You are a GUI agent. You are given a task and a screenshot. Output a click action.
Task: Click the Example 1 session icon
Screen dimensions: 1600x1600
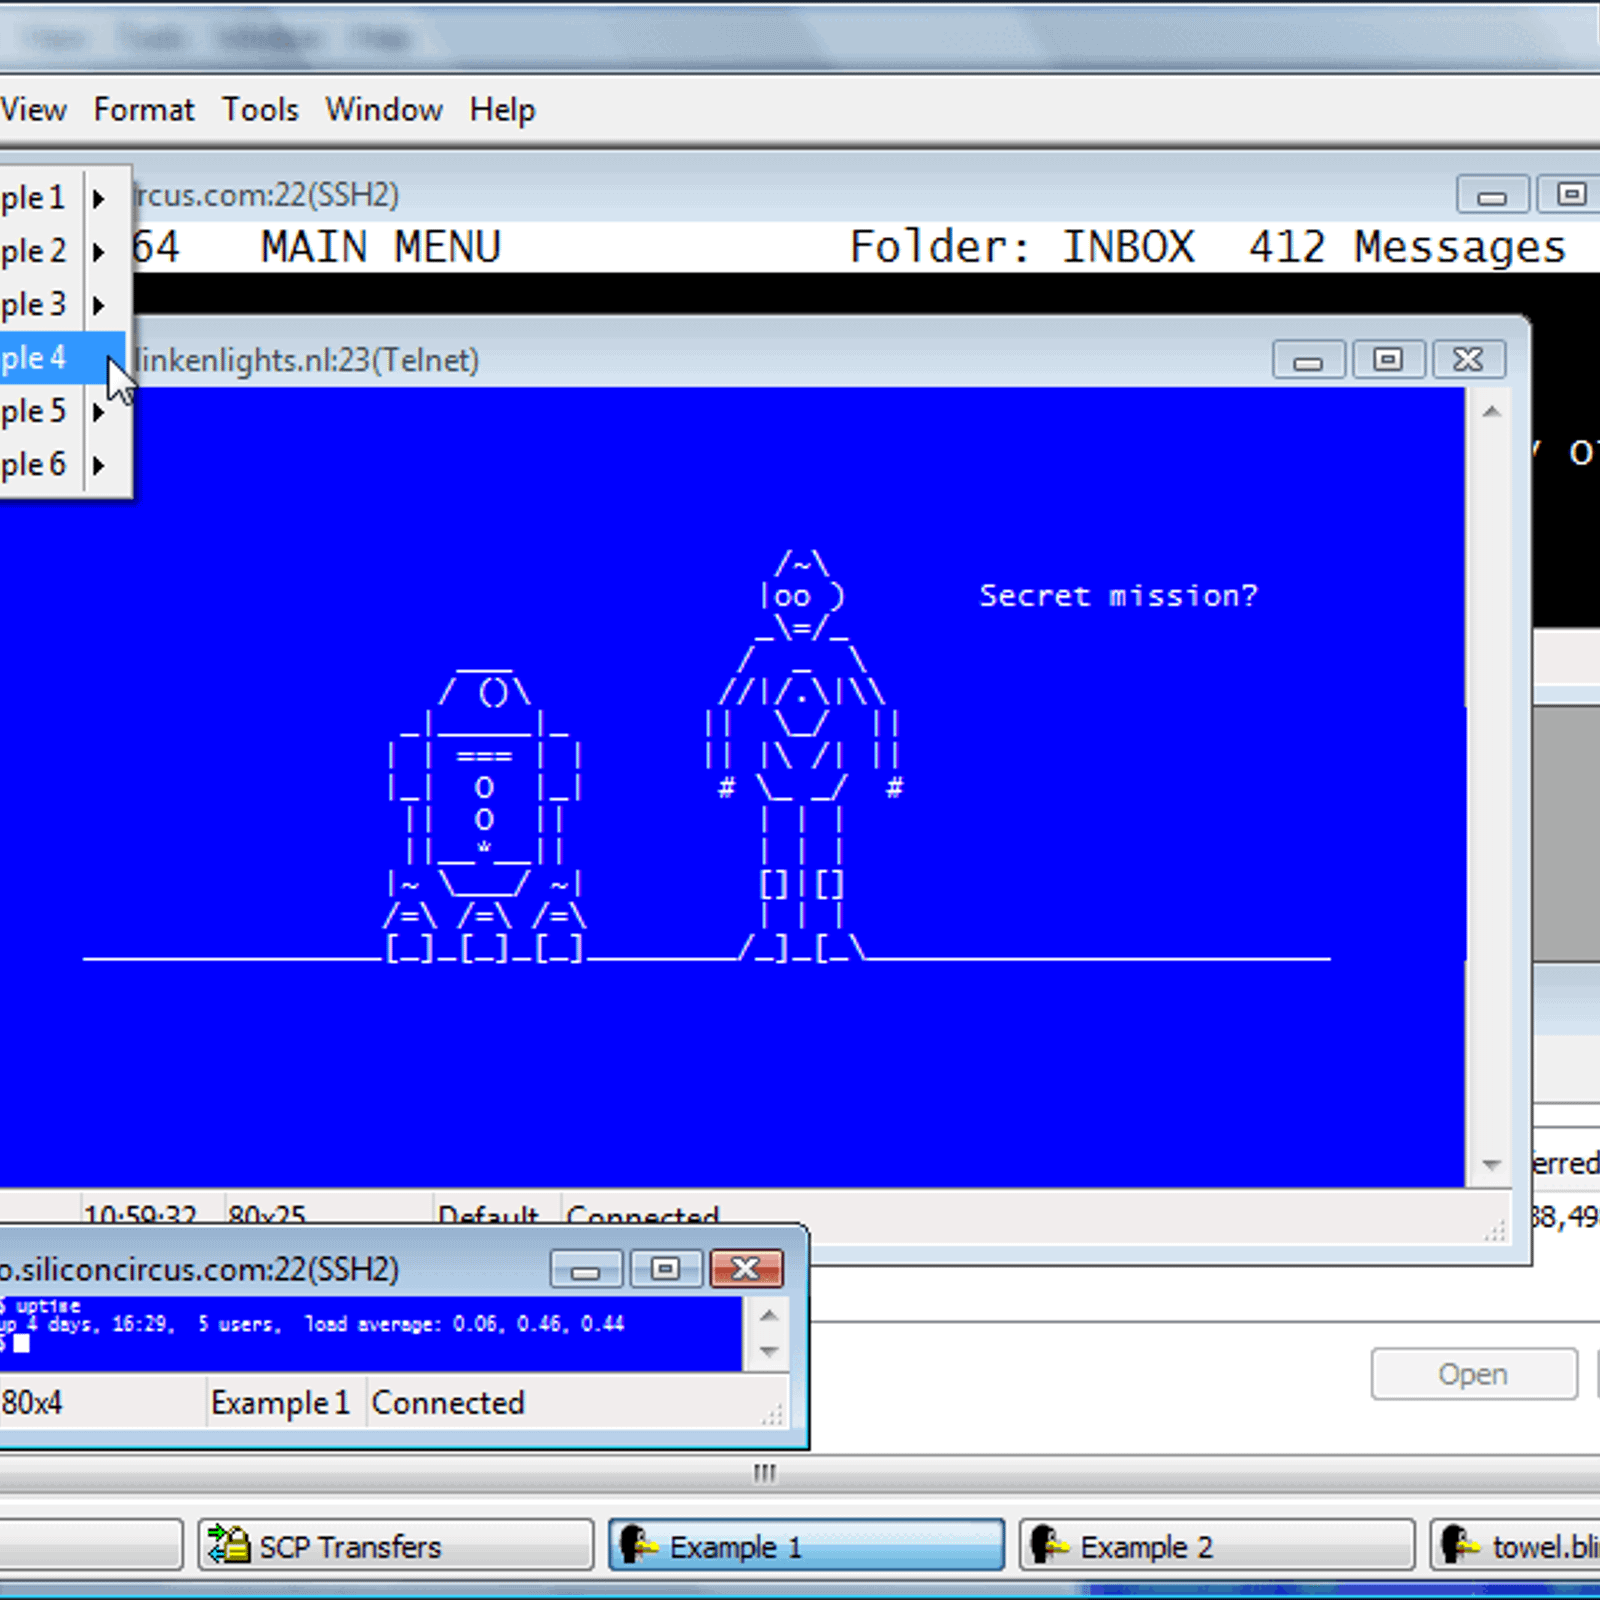[637, 1545]
